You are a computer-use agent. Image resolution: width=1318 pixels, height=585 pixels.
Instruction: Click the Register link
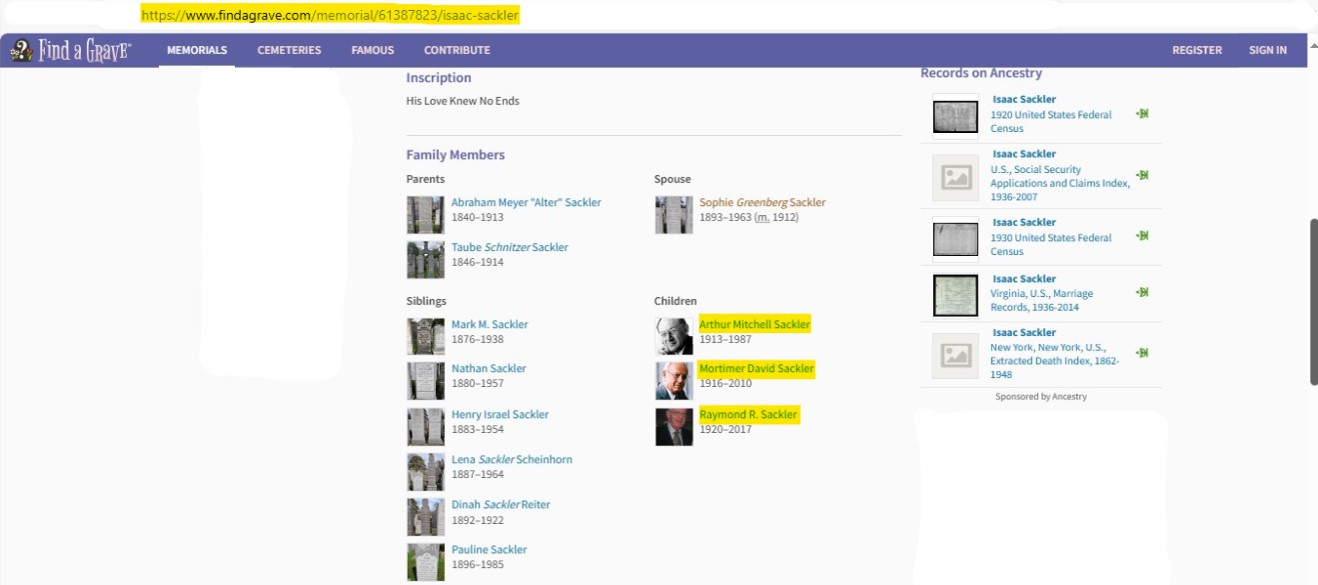(1197, 50)
